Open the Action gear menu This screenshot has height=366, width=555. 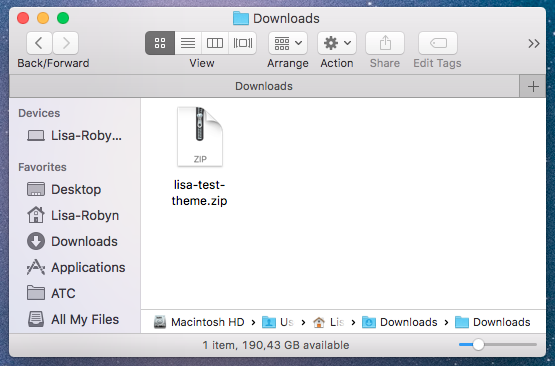point(337,43)
